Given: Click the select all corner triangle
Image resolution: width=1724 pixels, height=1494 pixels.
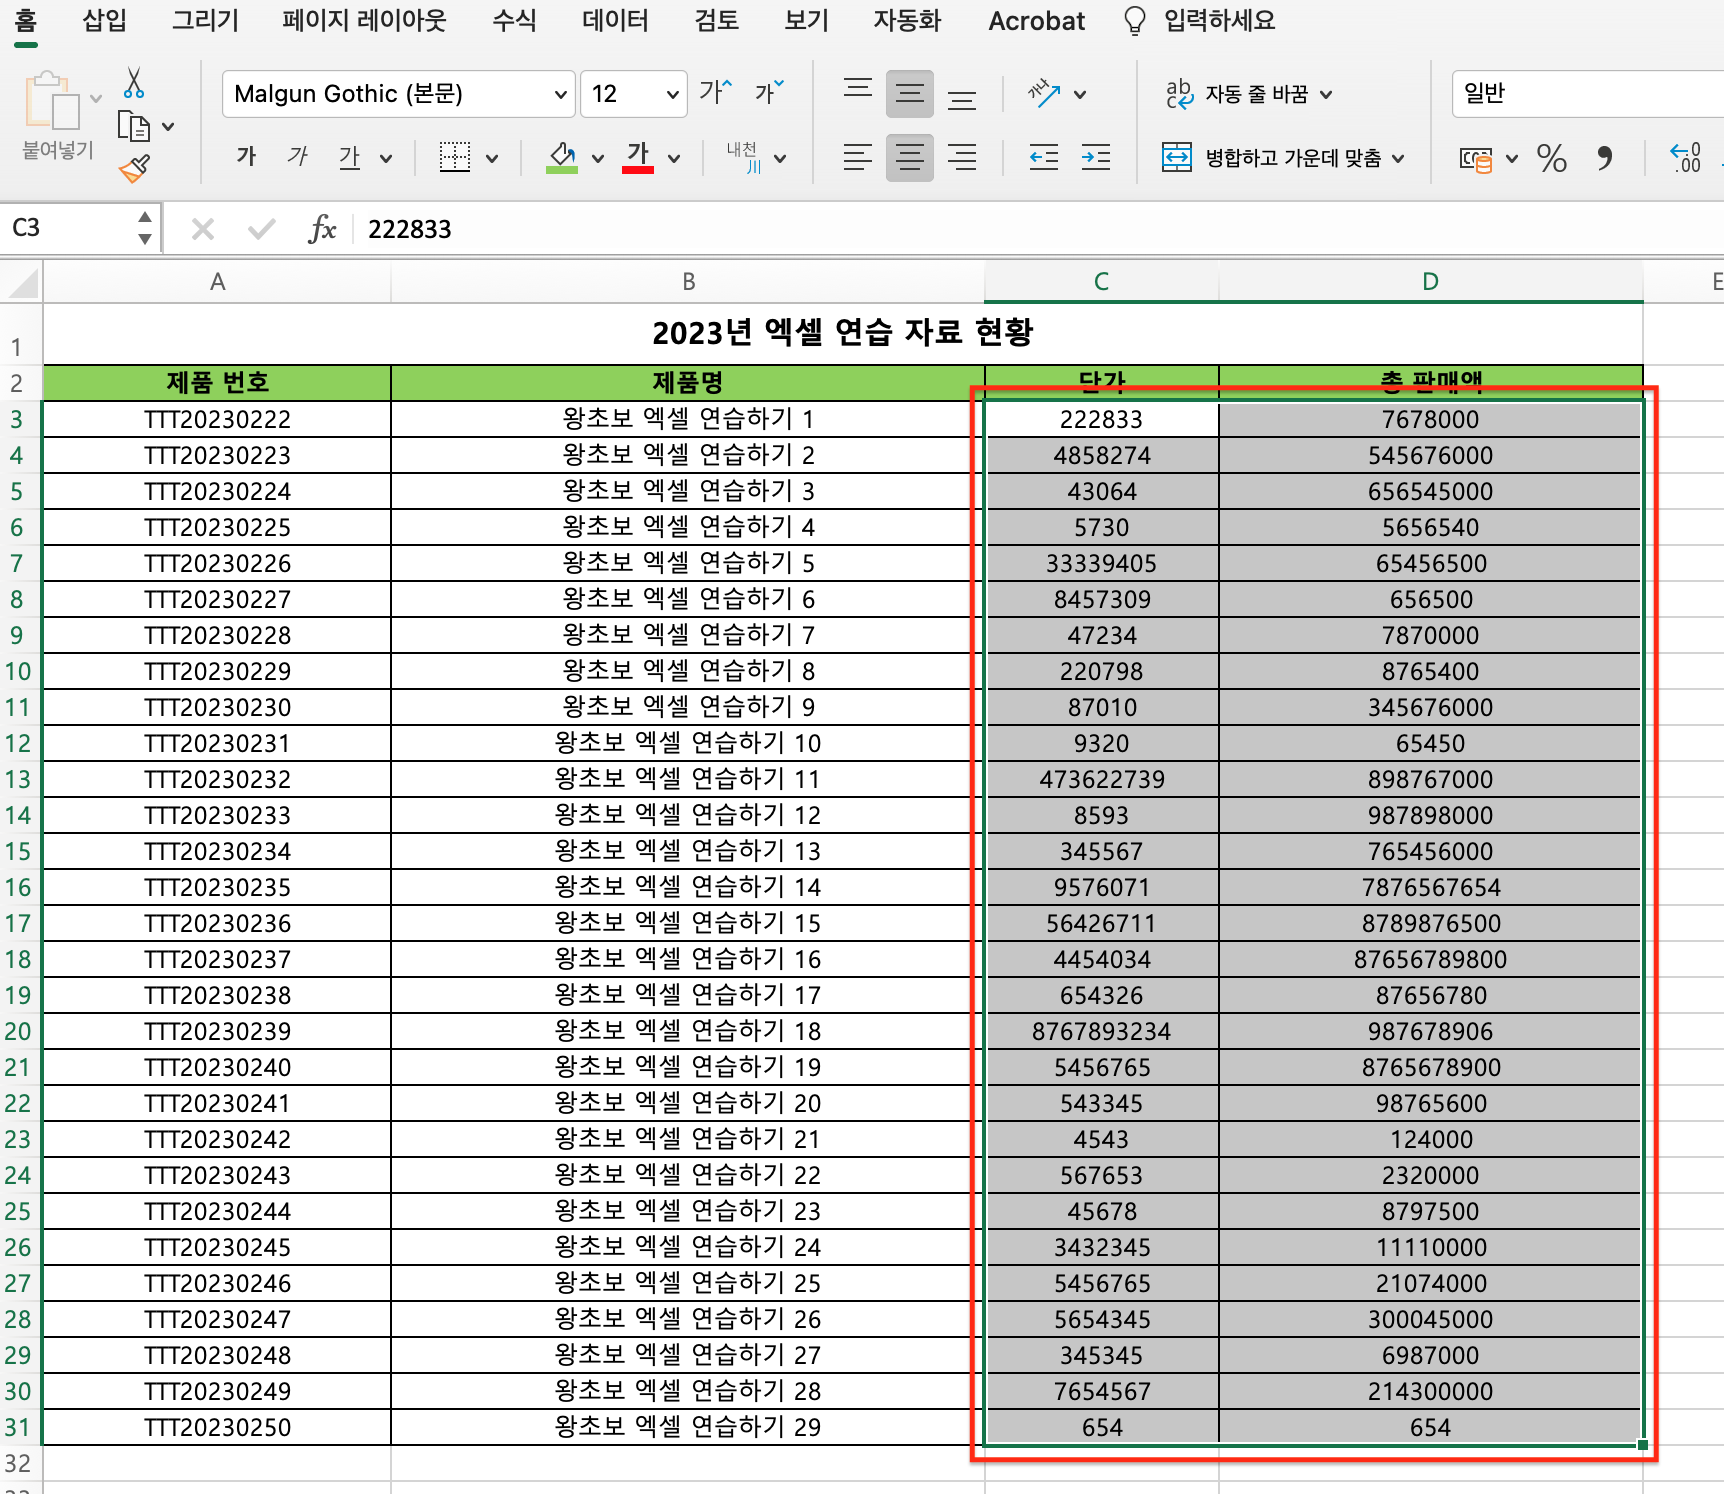Looking at the screenshot, I should pos(22,283).
